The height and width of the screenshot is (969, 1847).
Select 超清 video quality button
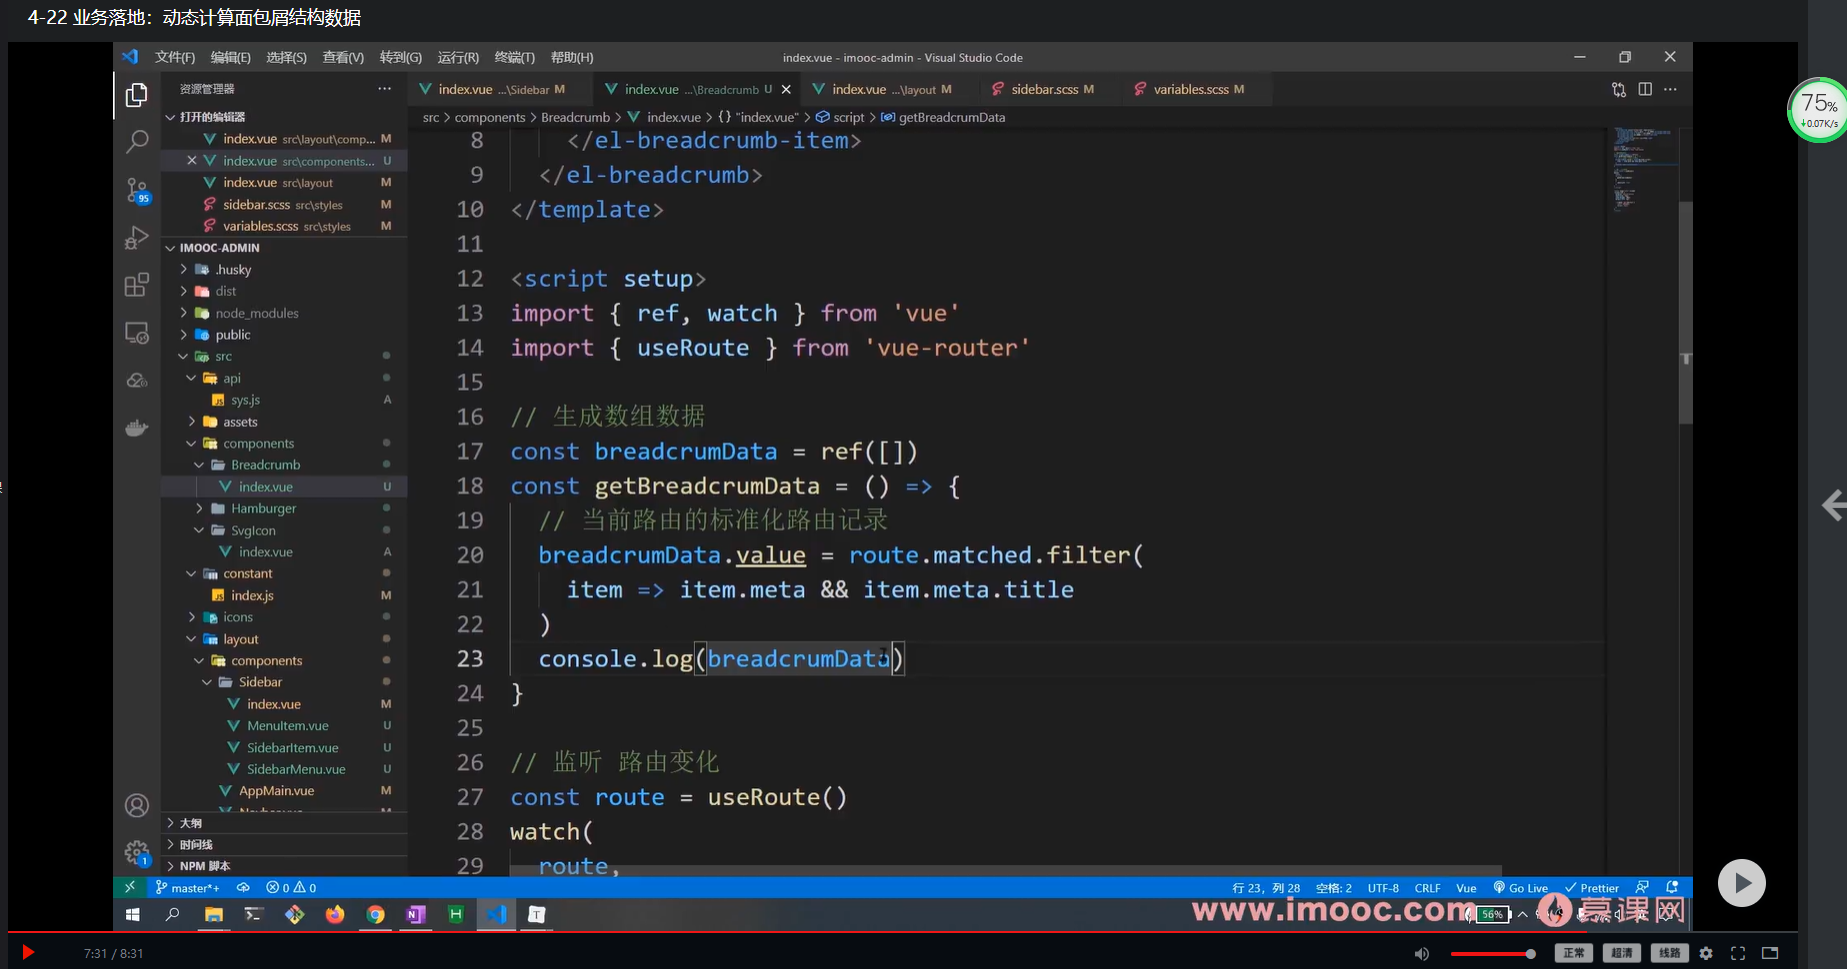click(1621, 953)
